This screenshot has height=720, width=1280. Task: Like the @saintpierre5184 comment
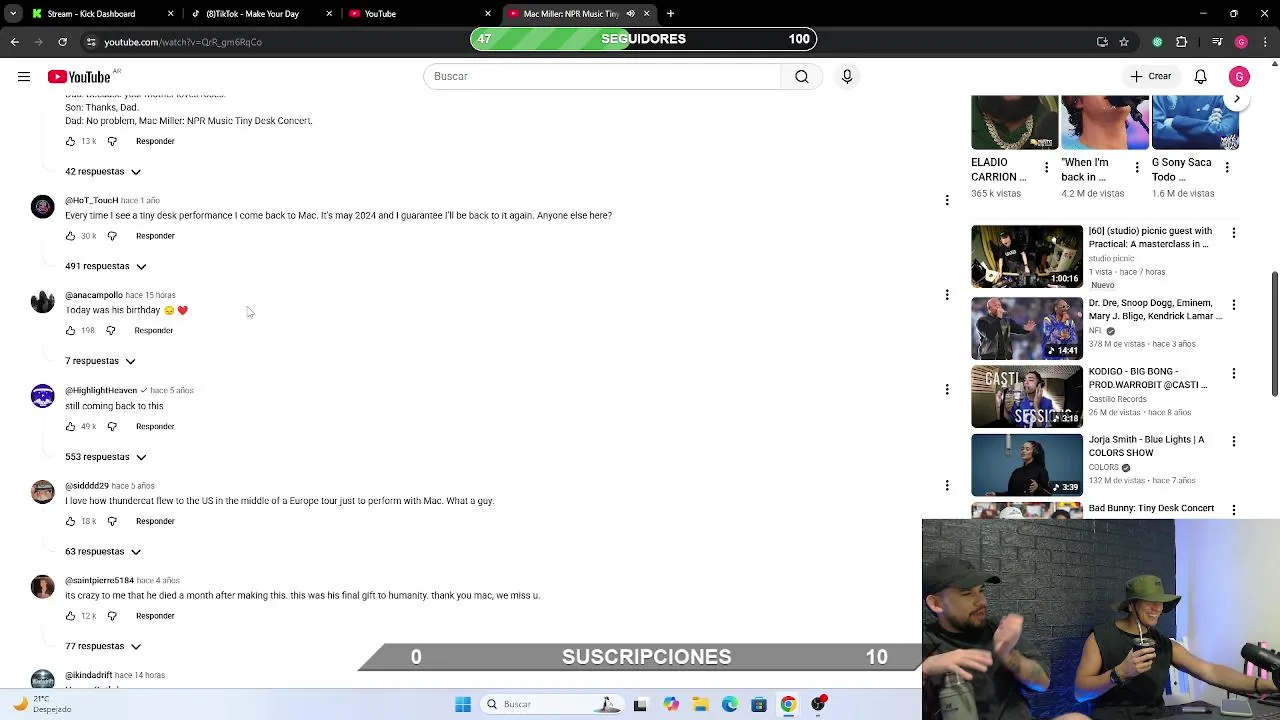(x=70, y=616)
